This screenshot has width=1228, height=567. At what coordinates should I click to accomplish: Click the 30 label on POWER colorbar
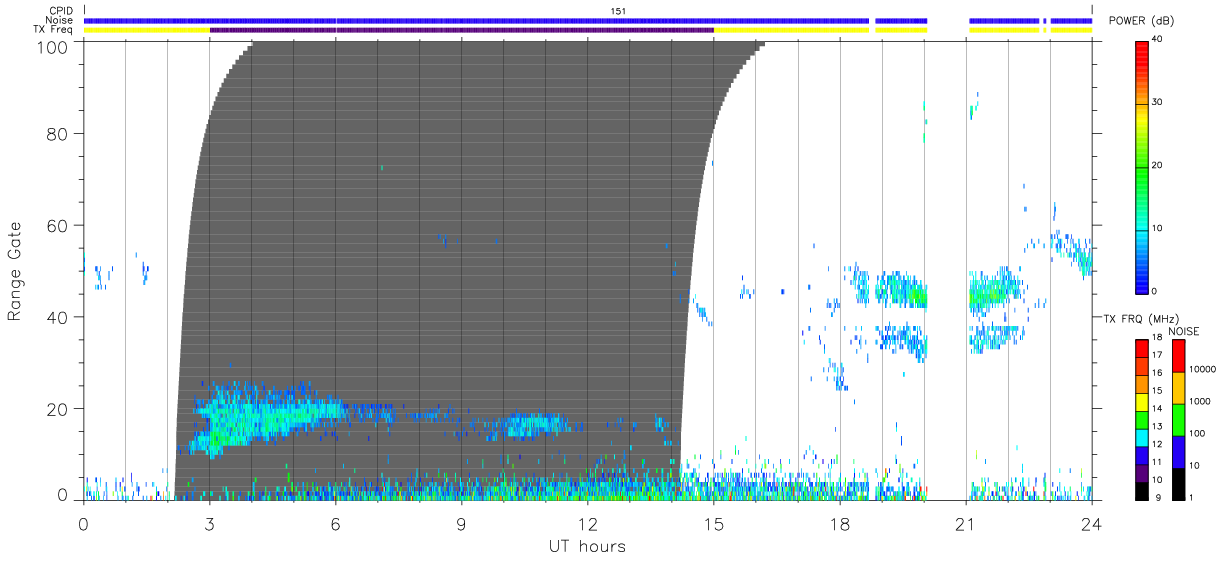(x=1159, y=103)
